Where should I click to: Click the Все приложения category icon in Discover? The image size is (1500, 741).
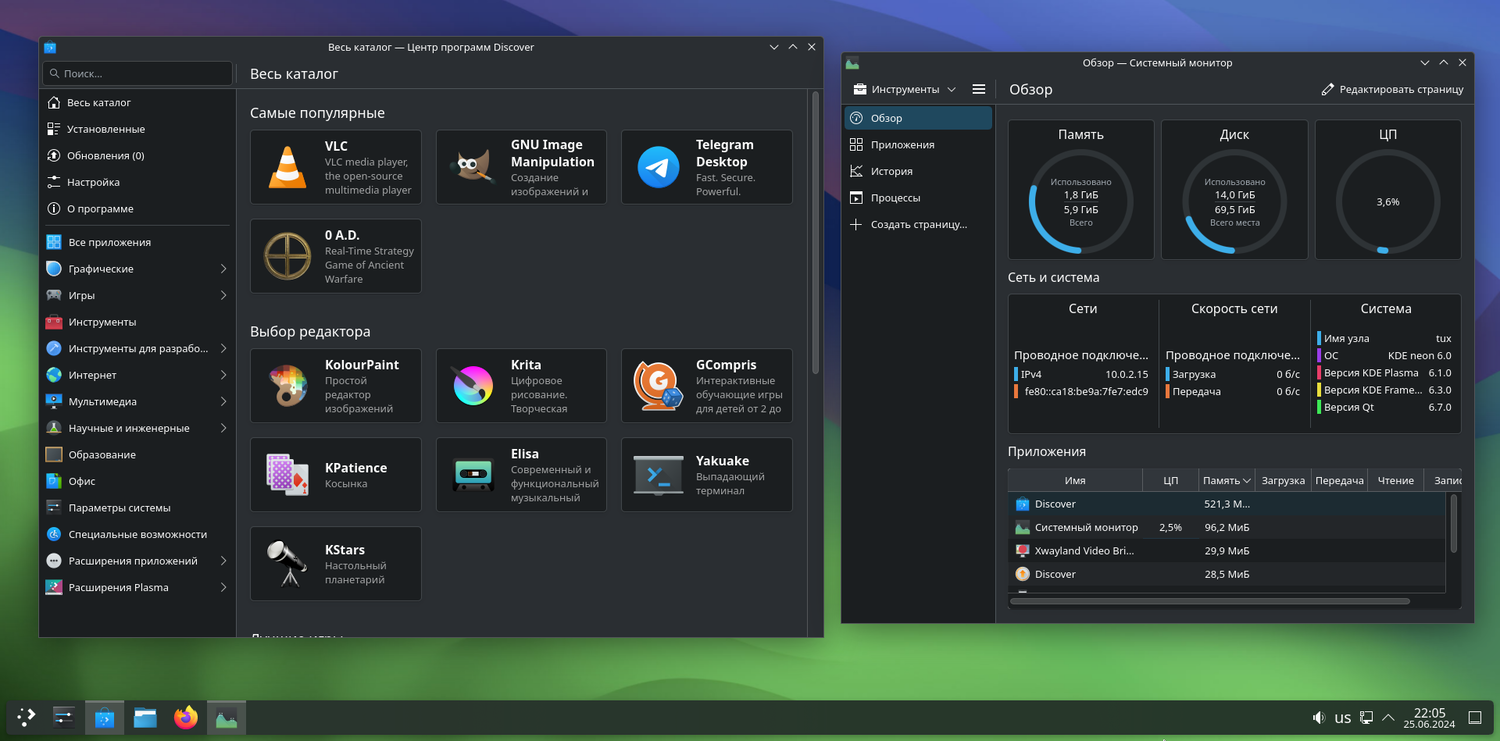[54, 242]
